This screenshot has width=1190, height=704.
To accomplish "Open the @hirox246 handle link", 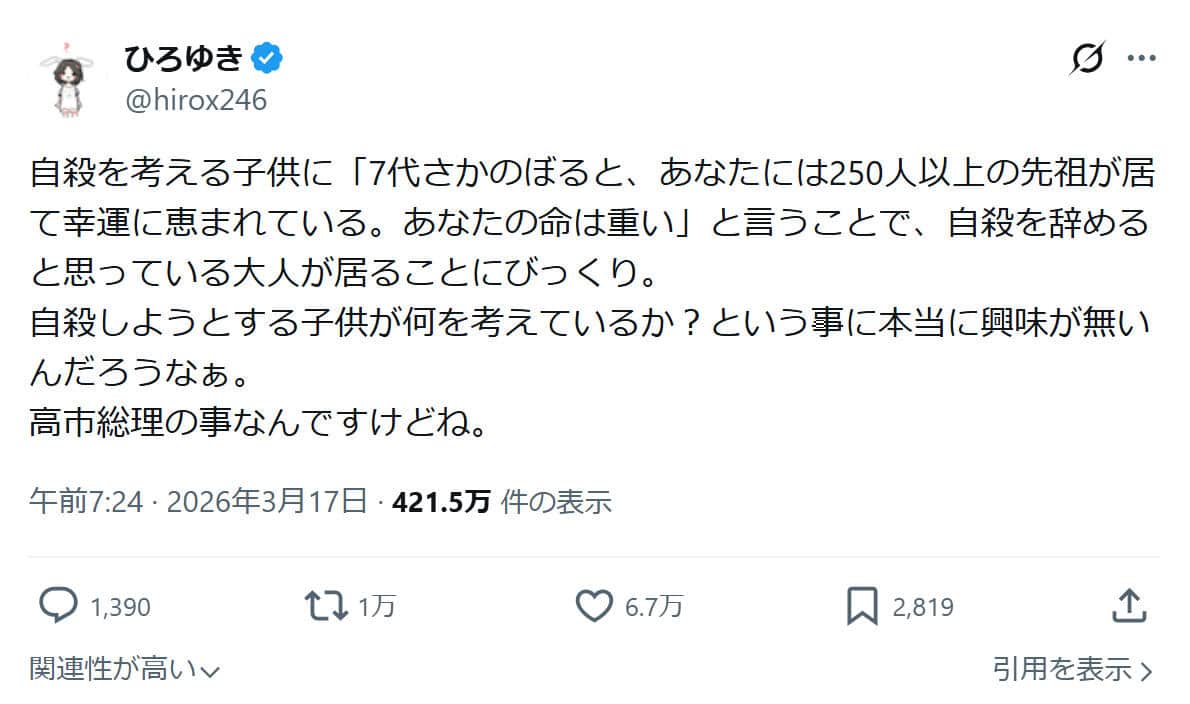I will 195,100.
